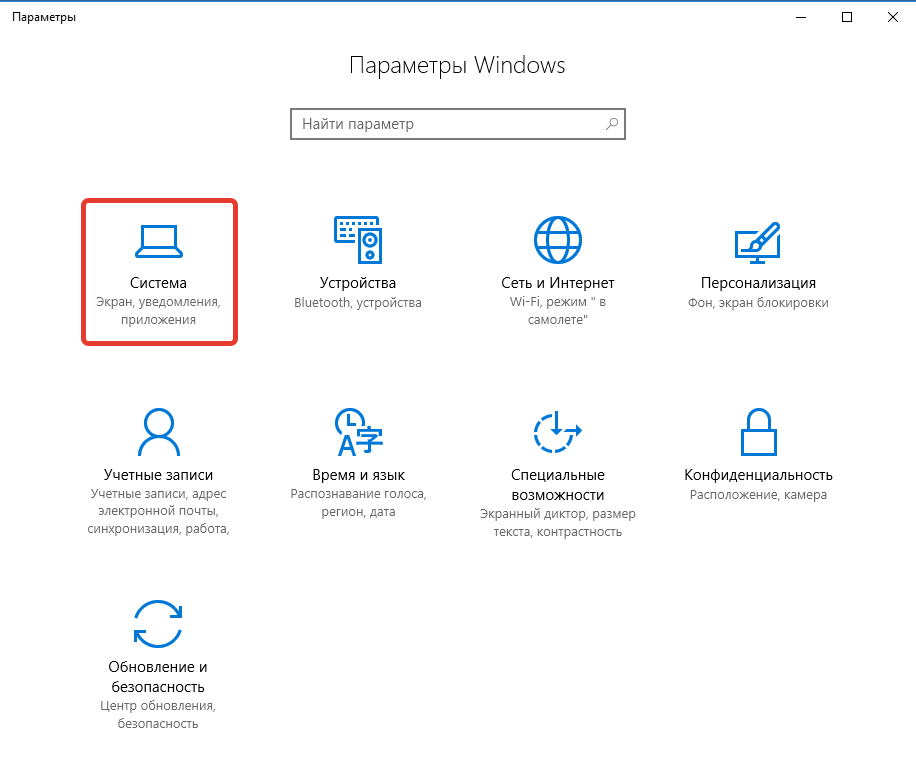The height and width of the screenshot is (777, 916).
Task: Open the Учетные записи person icon
Action: [159, 432]
